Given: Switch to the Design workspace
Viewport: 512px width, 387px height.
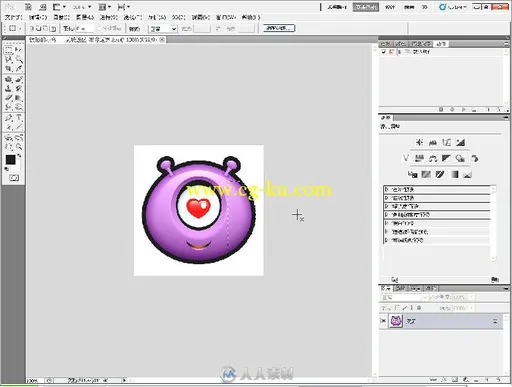Looking at the screenshot, I should click(x=389, y=7).
